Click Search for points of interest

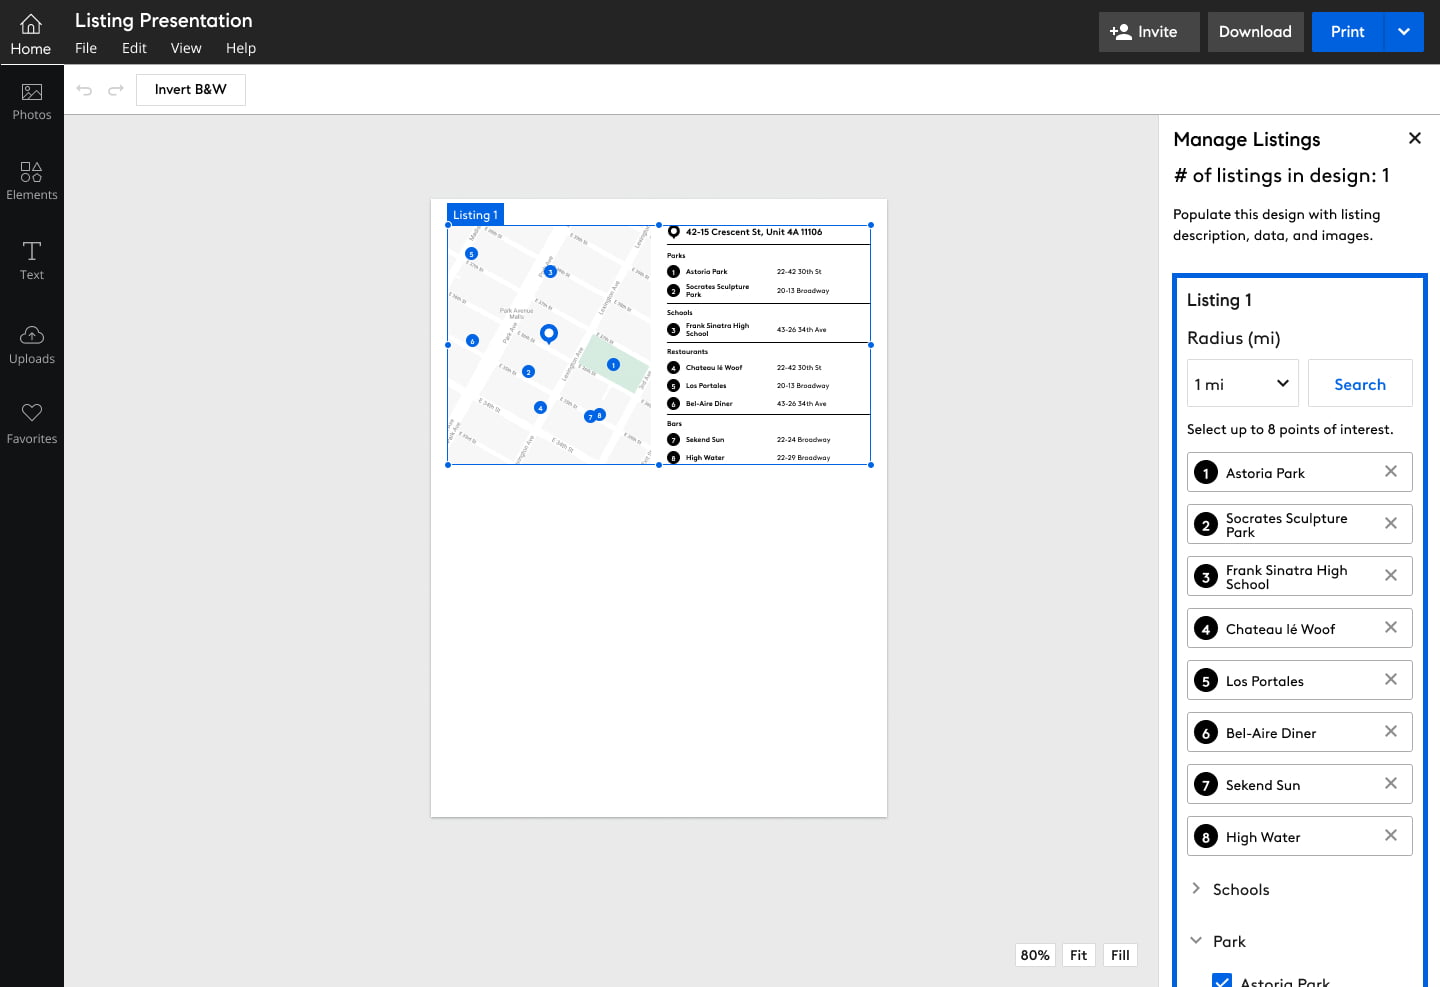click(1359, 384)
